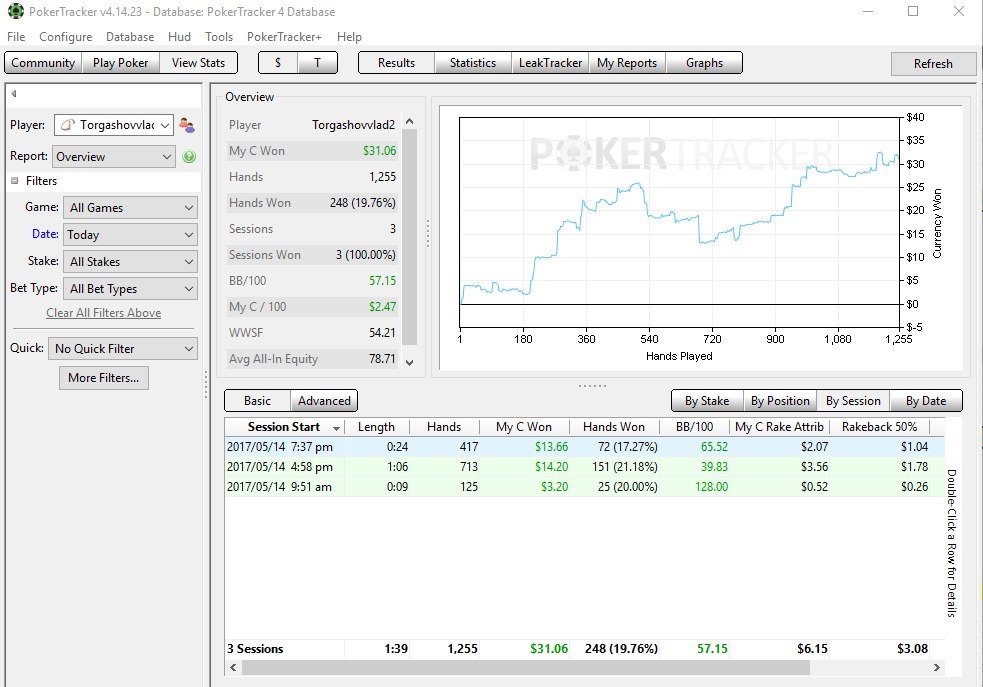This screenshot has width=983, height=687.
Task: Click the session table horizontal scrollbar thumb
Action: [x=526, y=668]
